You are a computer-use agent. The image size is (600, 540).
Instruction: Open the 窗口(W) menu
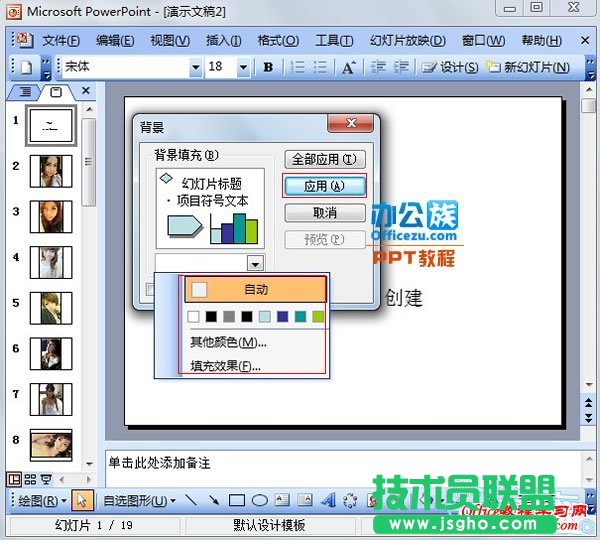tap(483, 40)
